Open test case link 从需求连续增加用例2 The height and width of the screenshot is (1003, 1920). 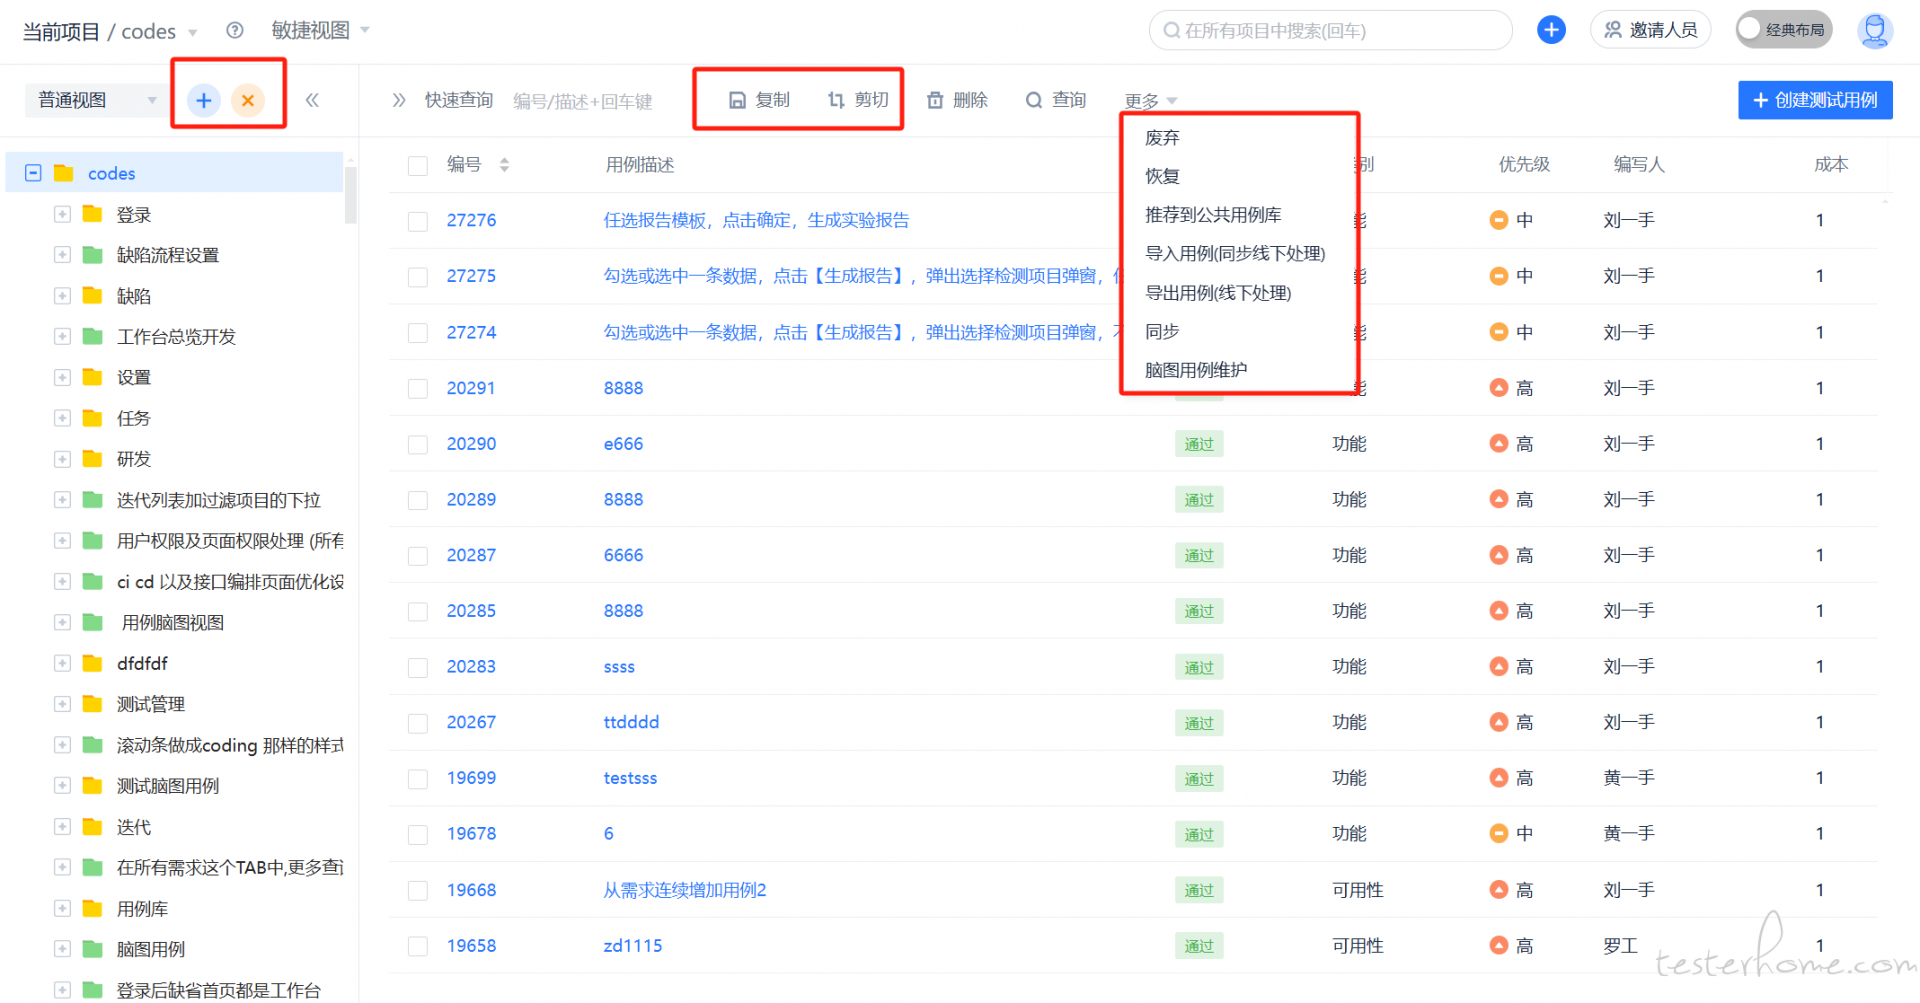point(685,890)
